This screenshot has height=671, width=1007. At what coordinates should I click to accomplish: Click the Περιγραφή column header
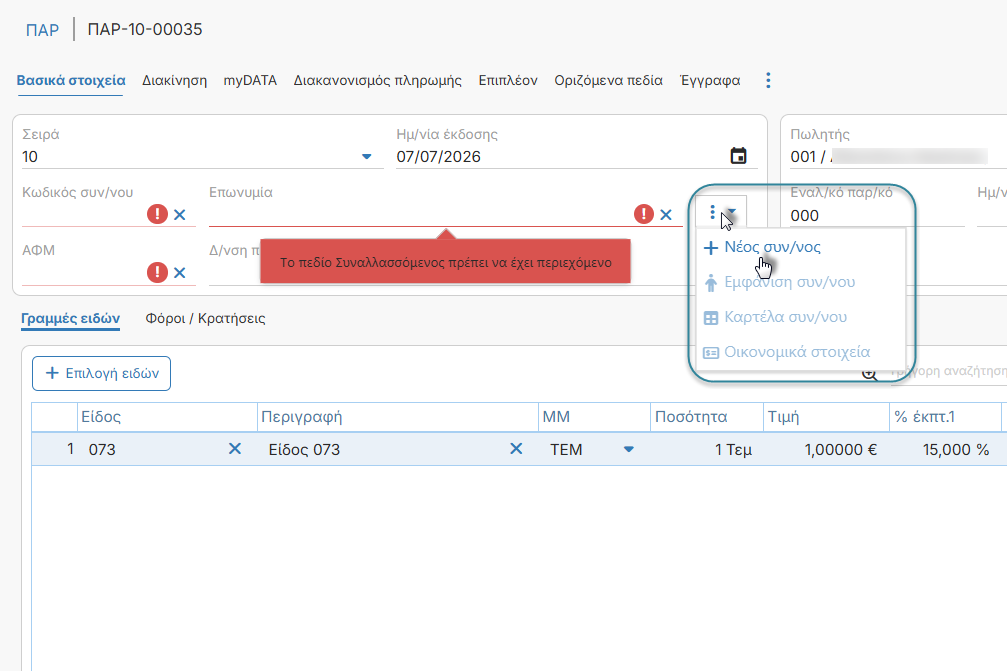tap(398, 417)
